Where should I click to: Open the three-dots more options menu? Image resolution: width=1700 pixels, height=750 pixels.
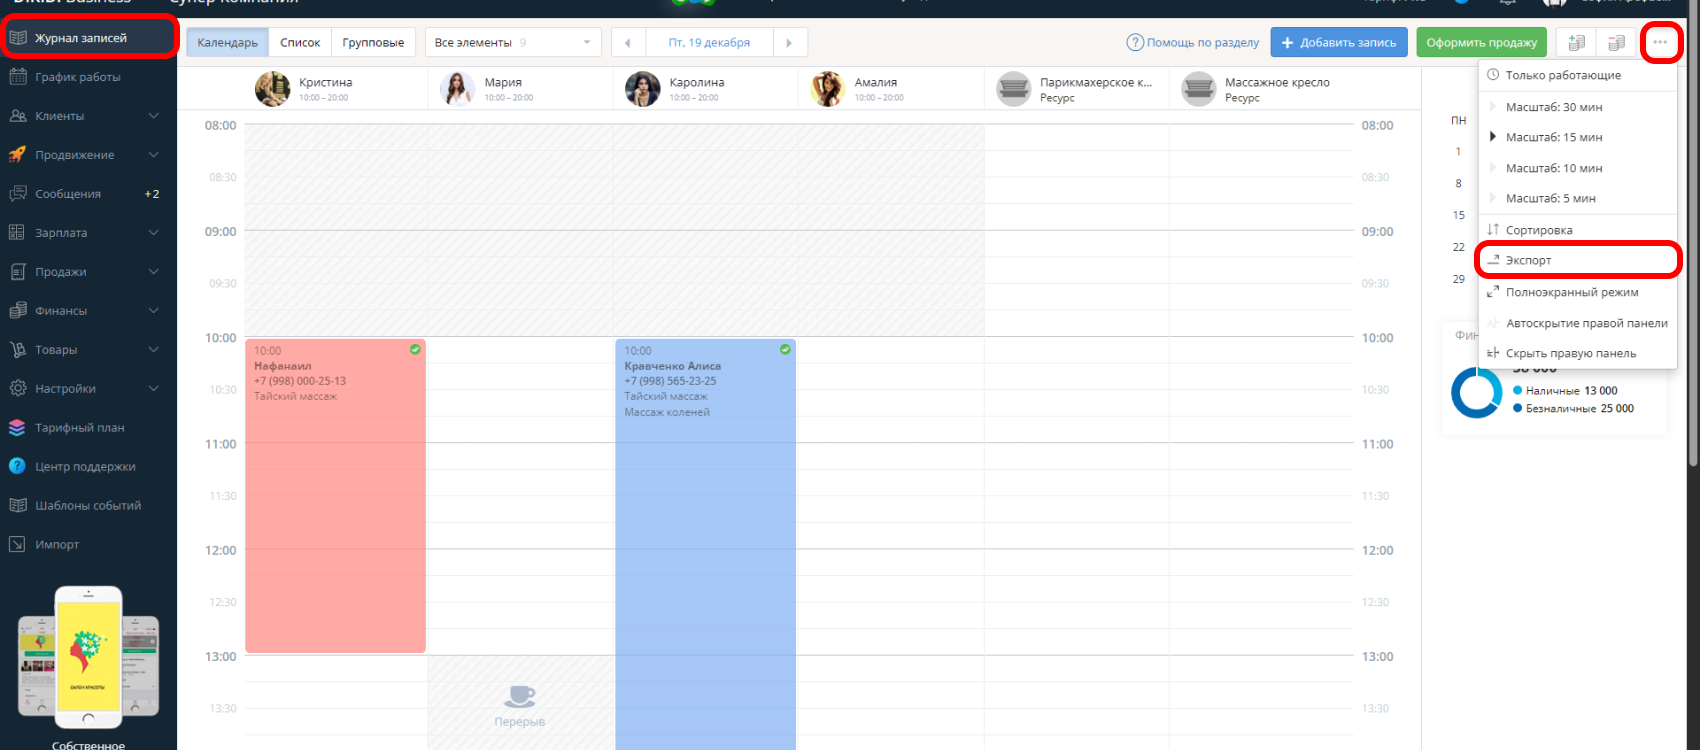[x=1660, y=42]
